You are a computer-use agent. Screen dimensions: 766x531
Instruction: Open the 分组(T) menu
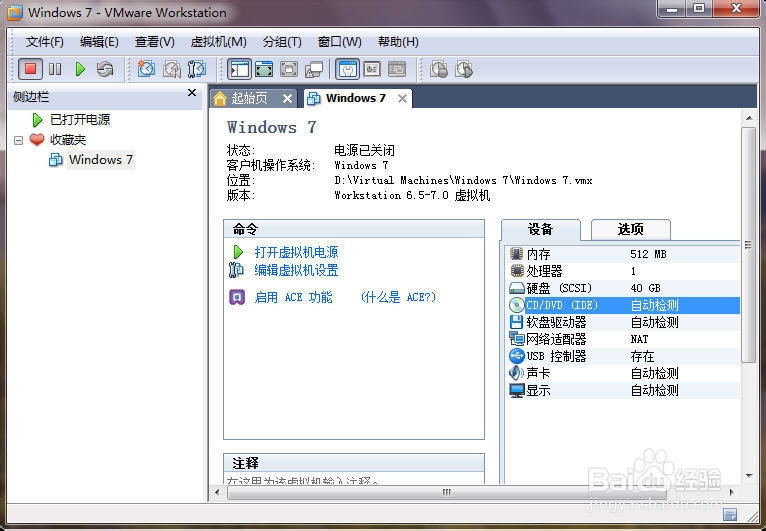tap(282, 42)
